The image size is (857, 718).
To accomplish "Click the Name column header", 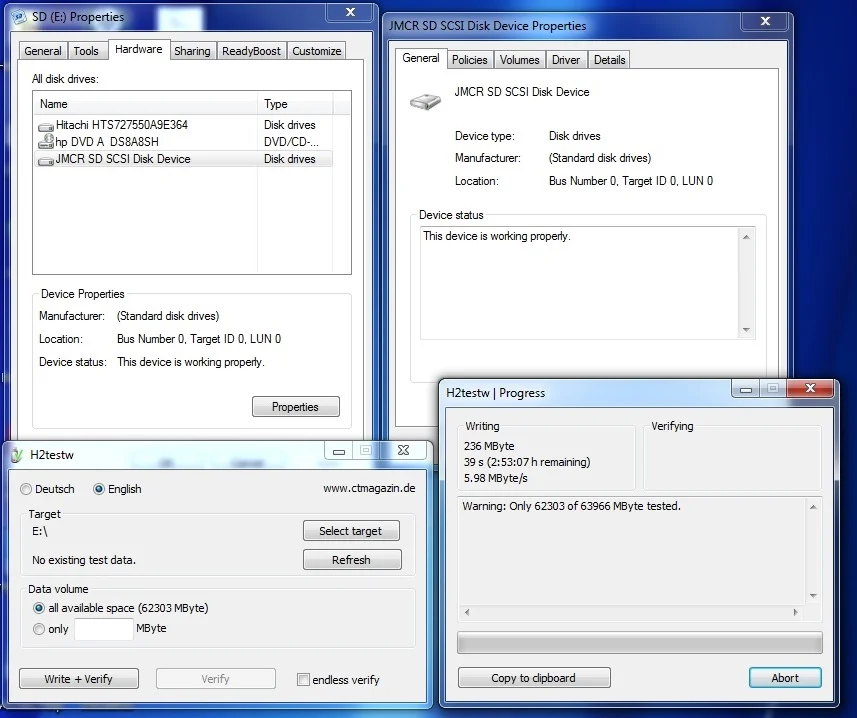I will (54, 104).
